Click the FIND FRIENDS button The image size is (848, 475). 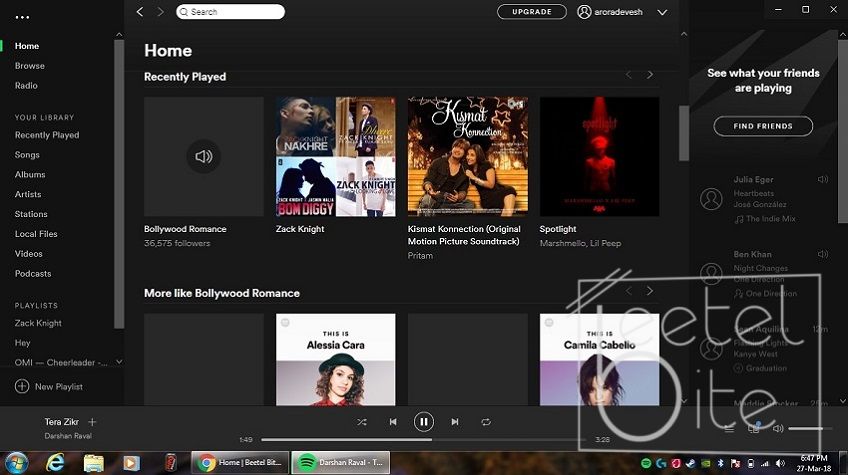pyautogui.click(x=763, y=126)
